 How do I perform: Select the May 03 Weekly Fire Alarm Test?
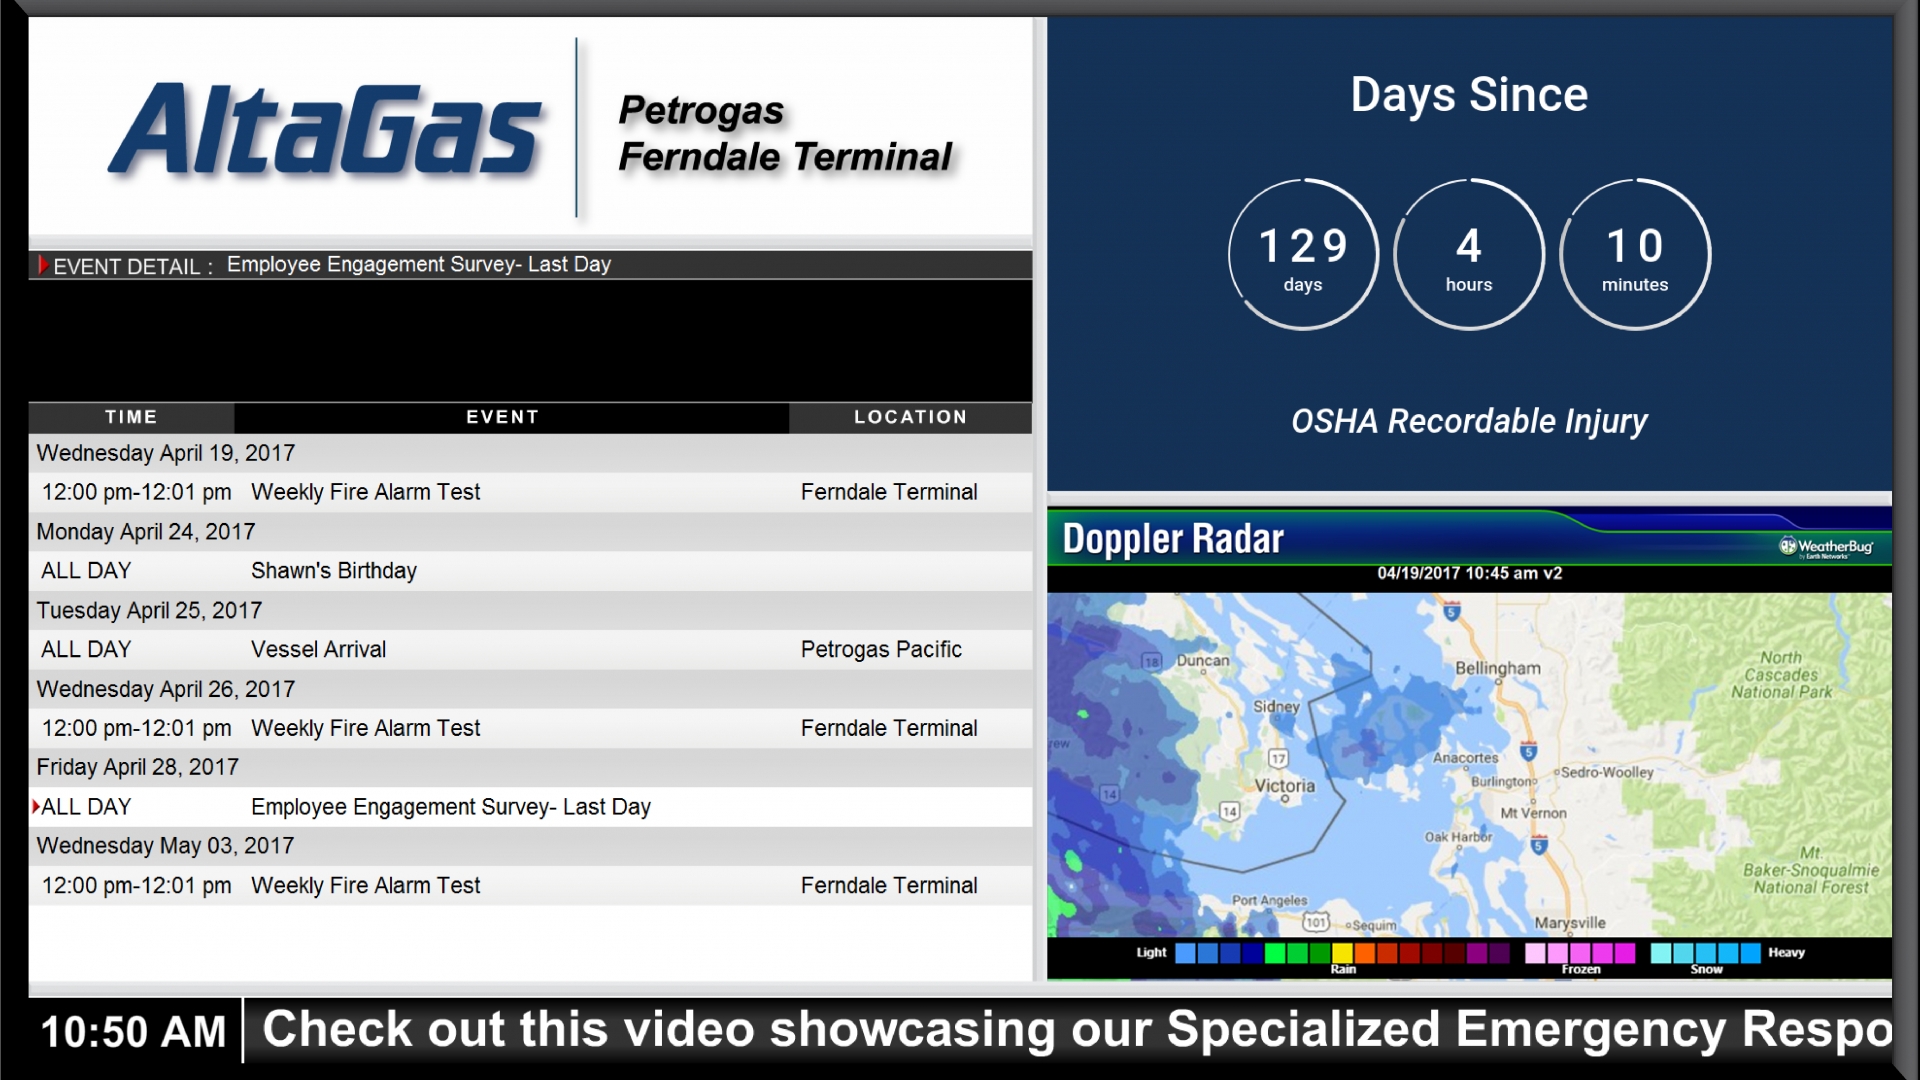365,886
